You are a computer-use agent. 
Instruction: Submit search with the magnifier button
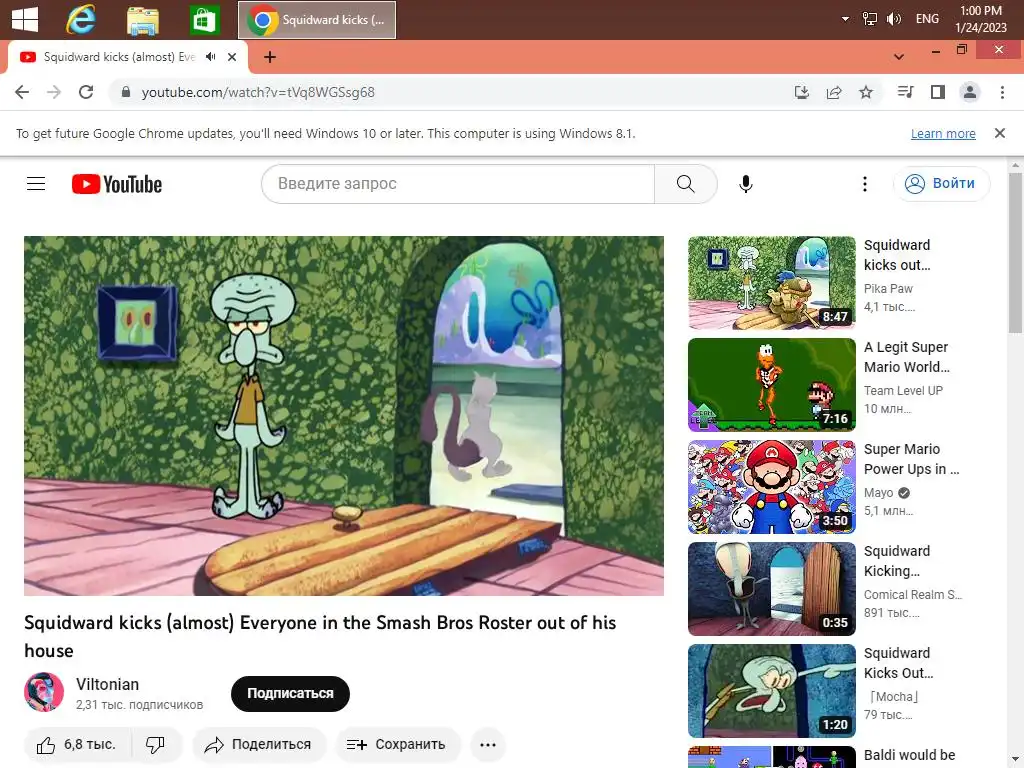pos(686,184)
